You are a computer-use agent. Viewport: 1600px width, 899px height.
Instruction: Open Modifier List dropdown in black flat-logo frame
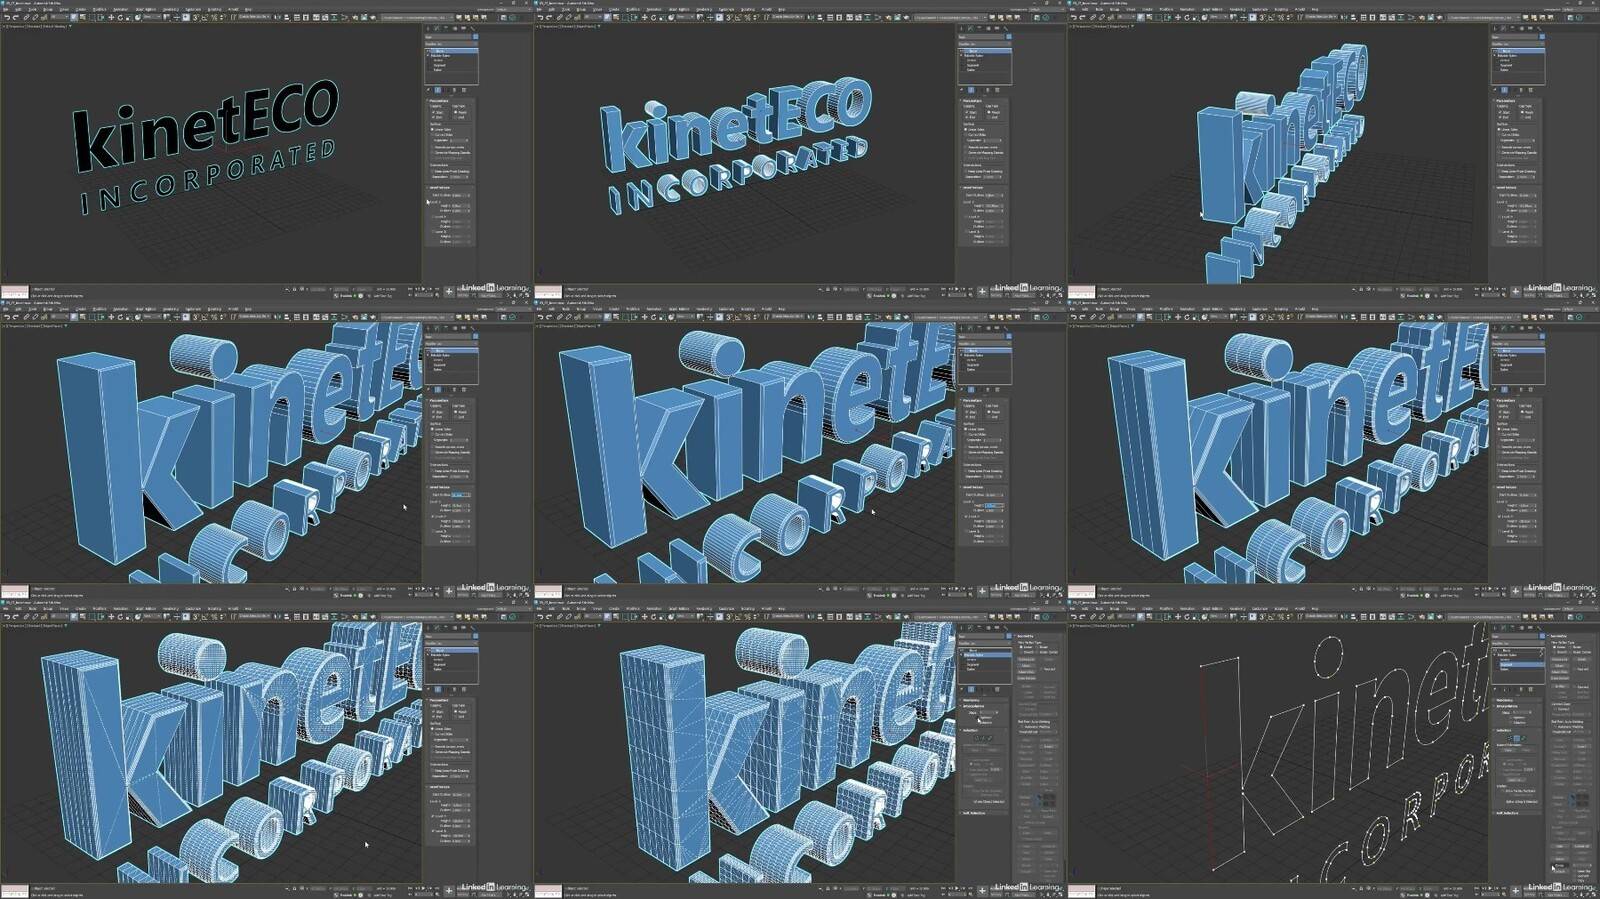pyautogui.click(x=452, y=44)
